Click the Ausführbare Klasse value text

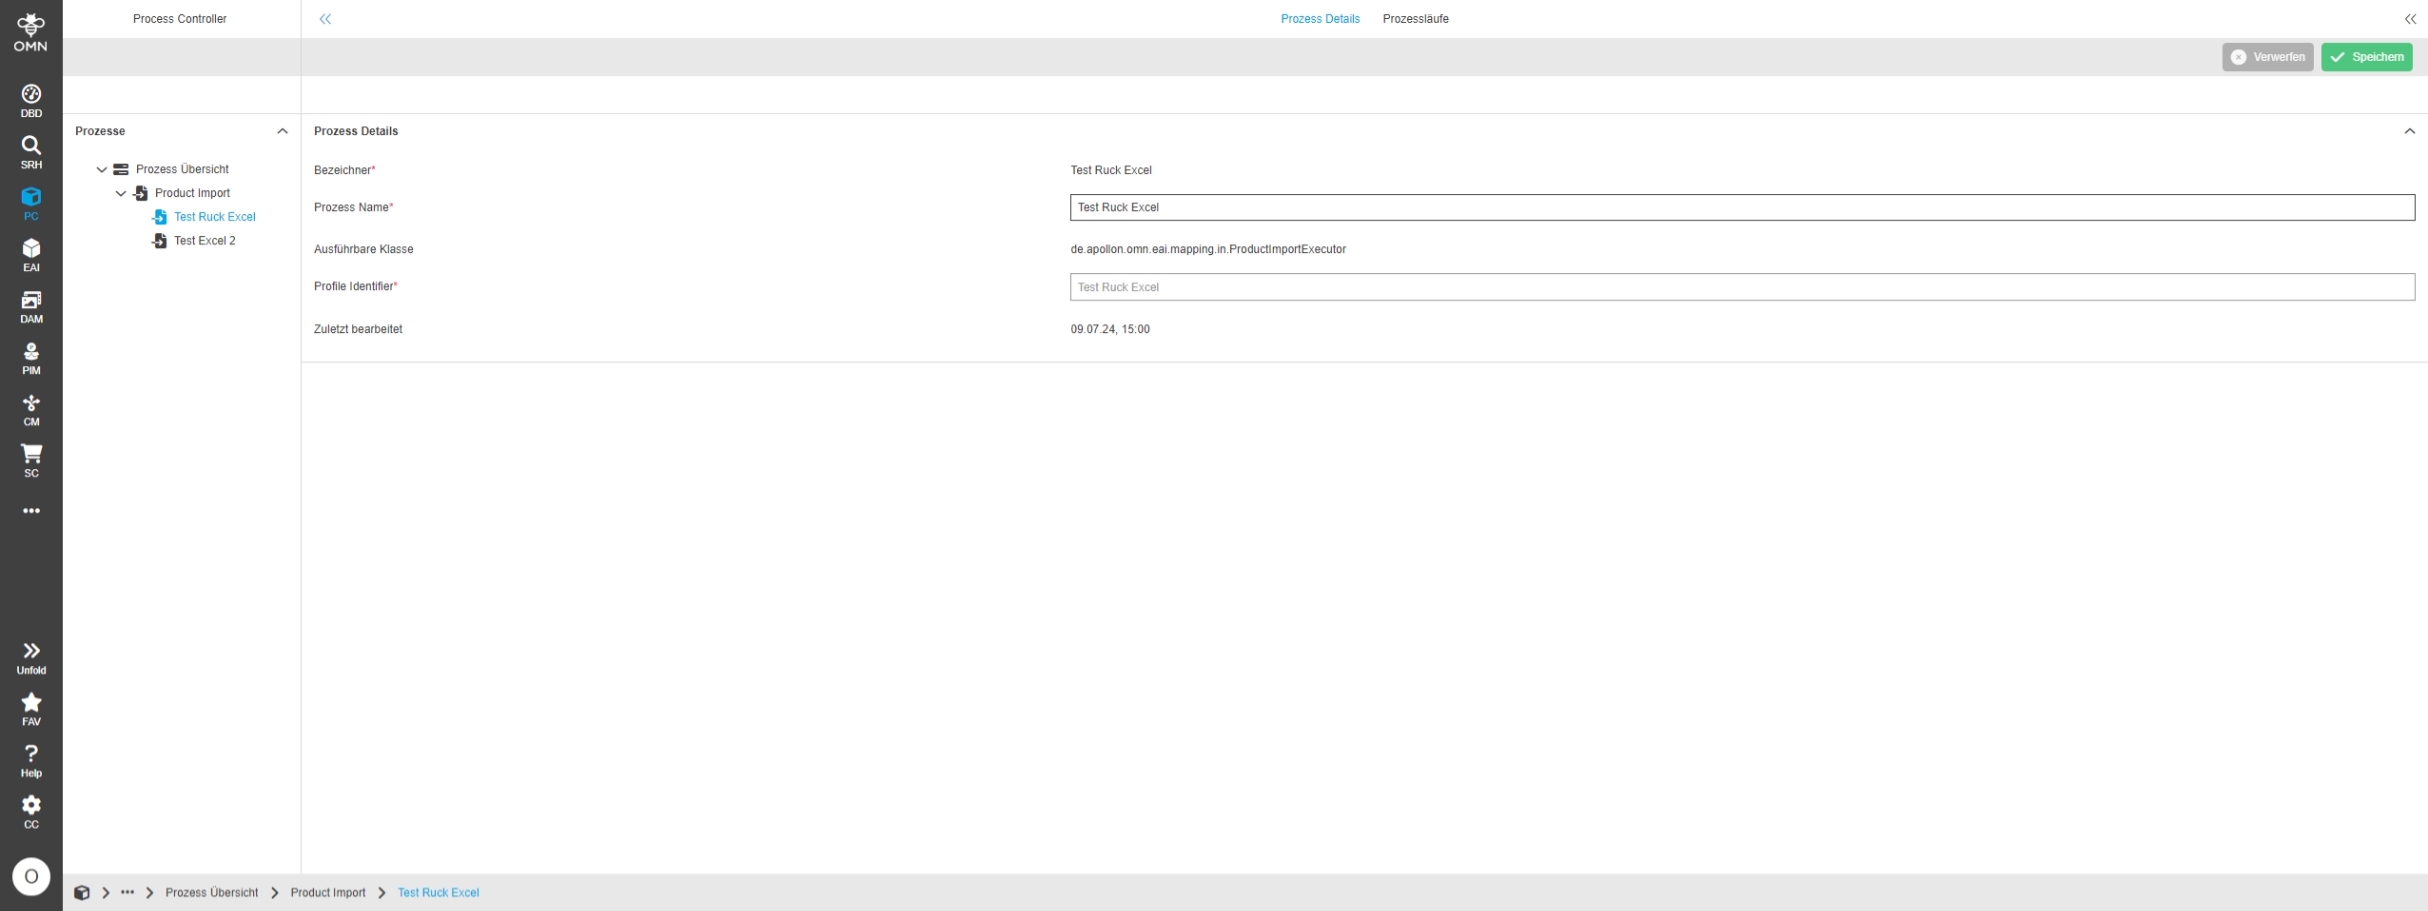coord(1208,250)
